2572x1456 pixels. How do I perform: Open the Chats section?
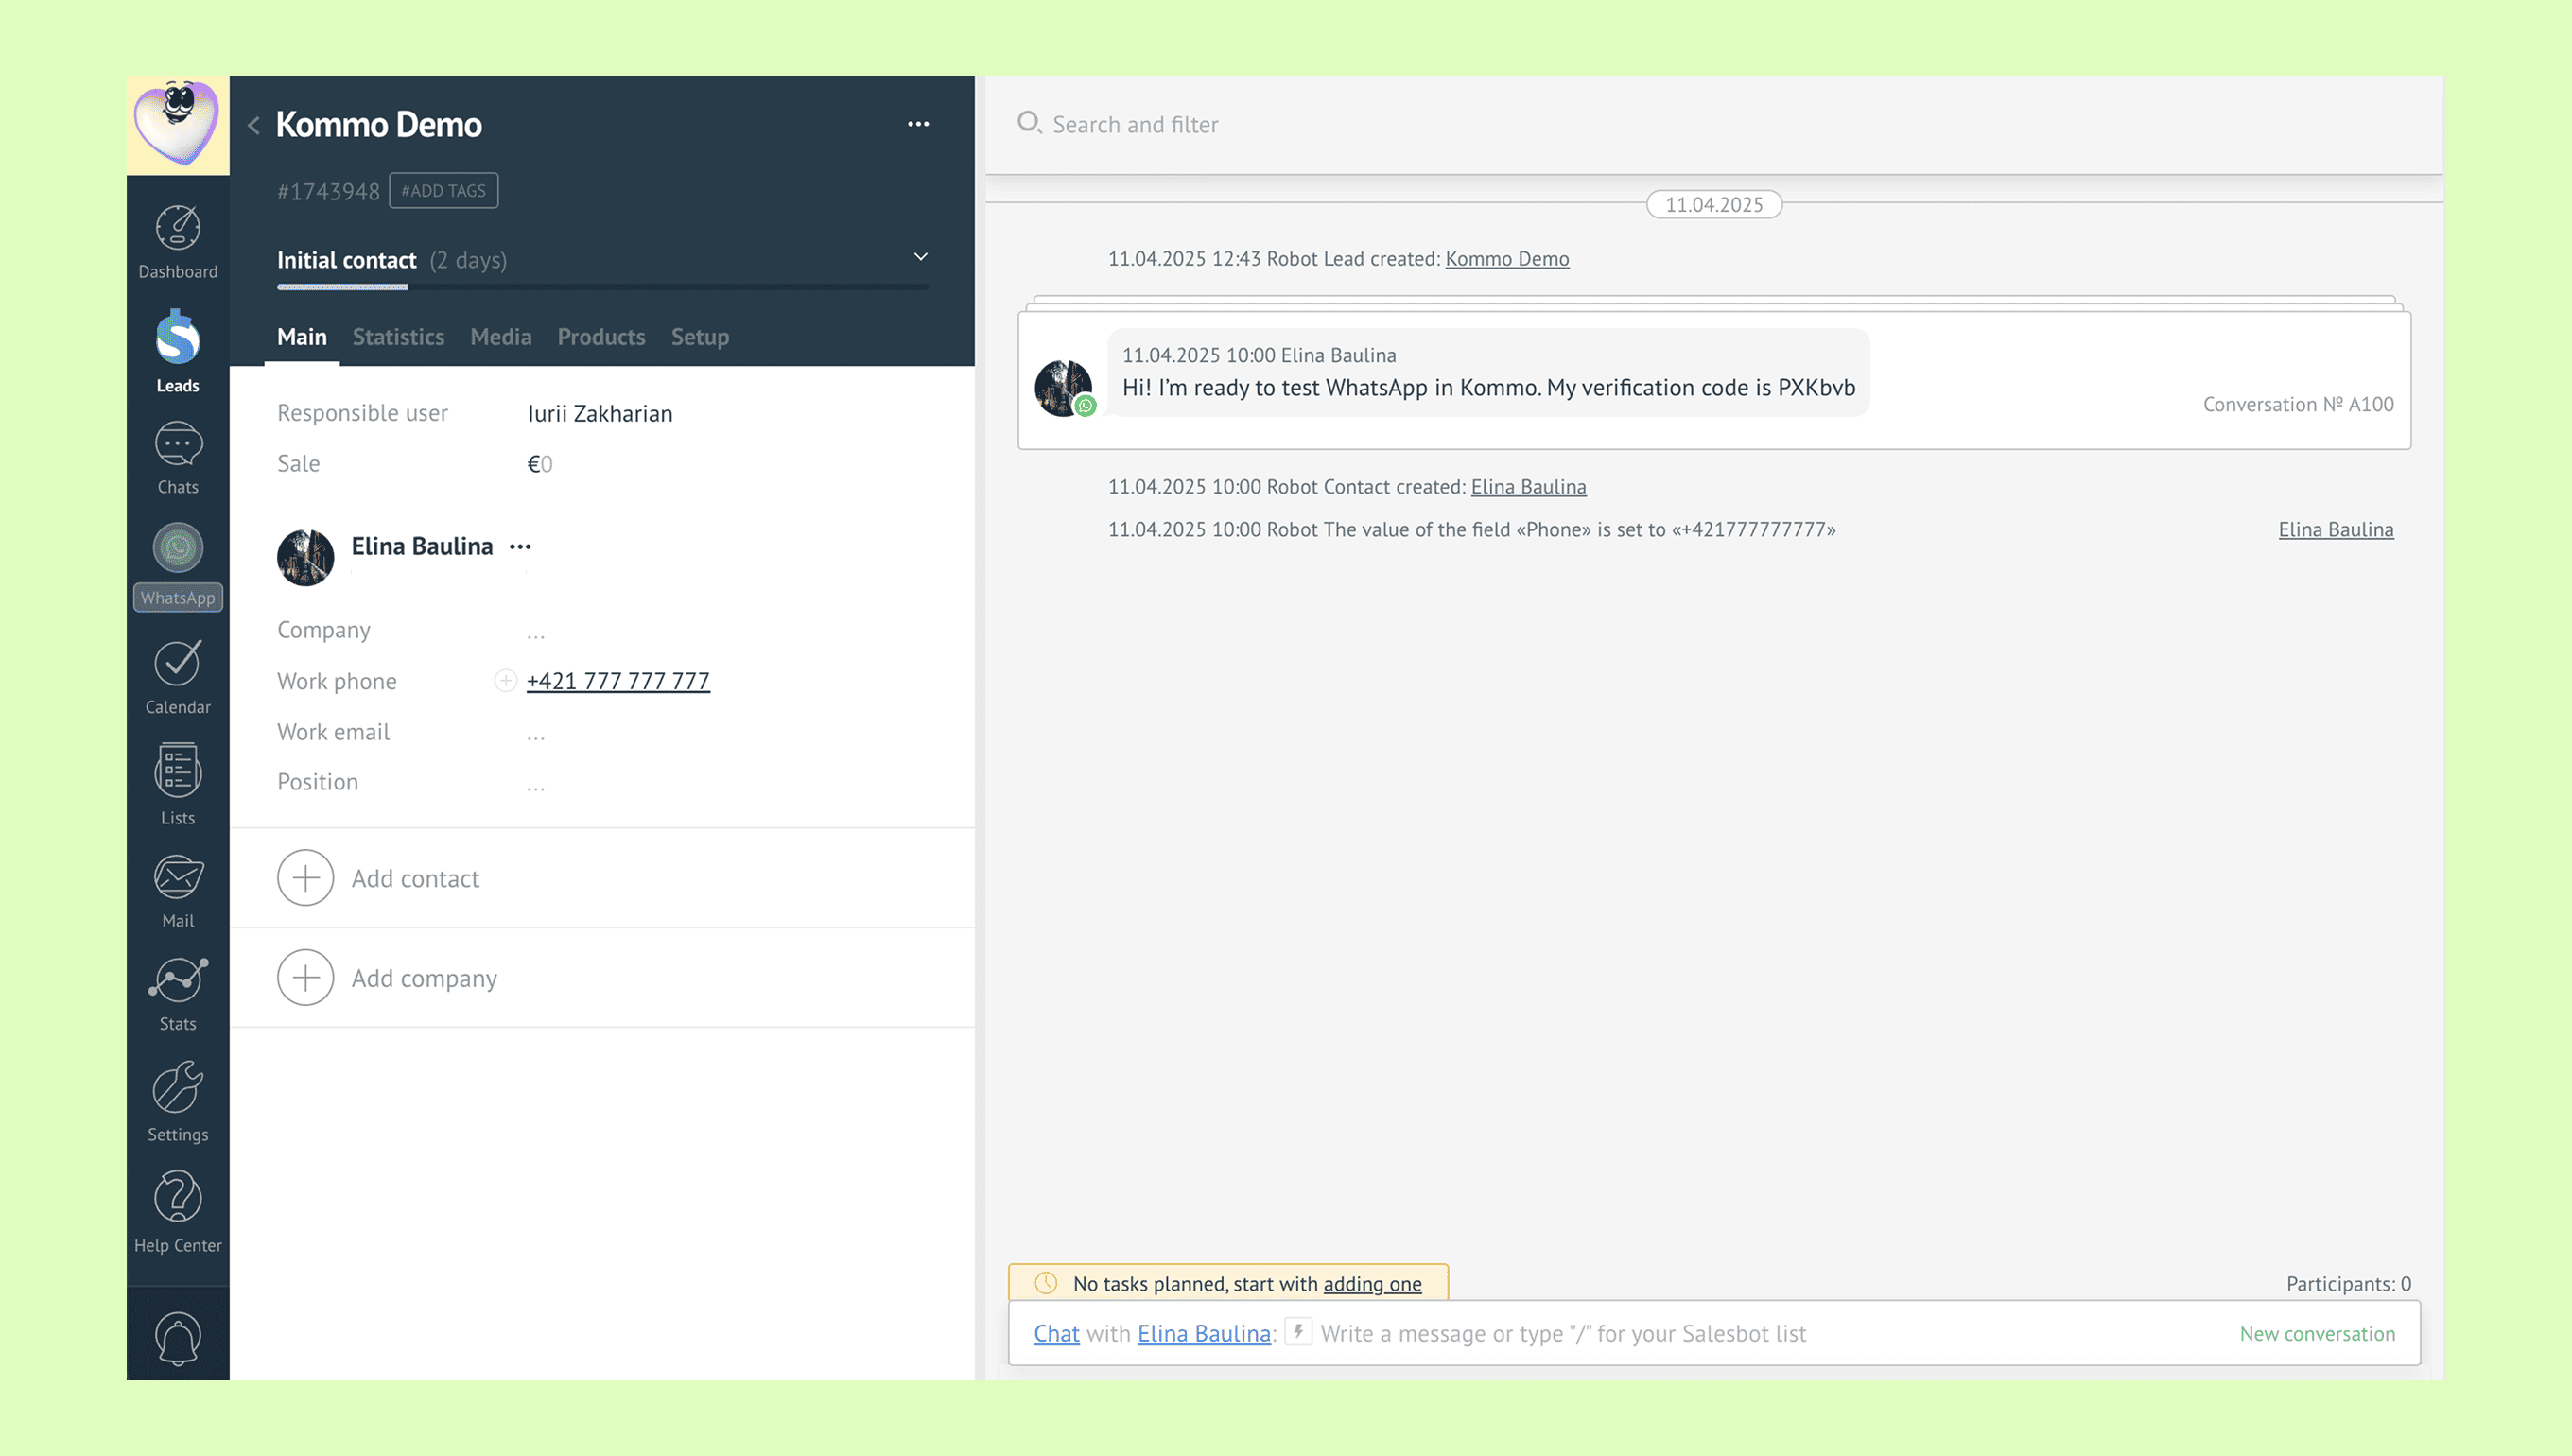click(x=178, y=458)
